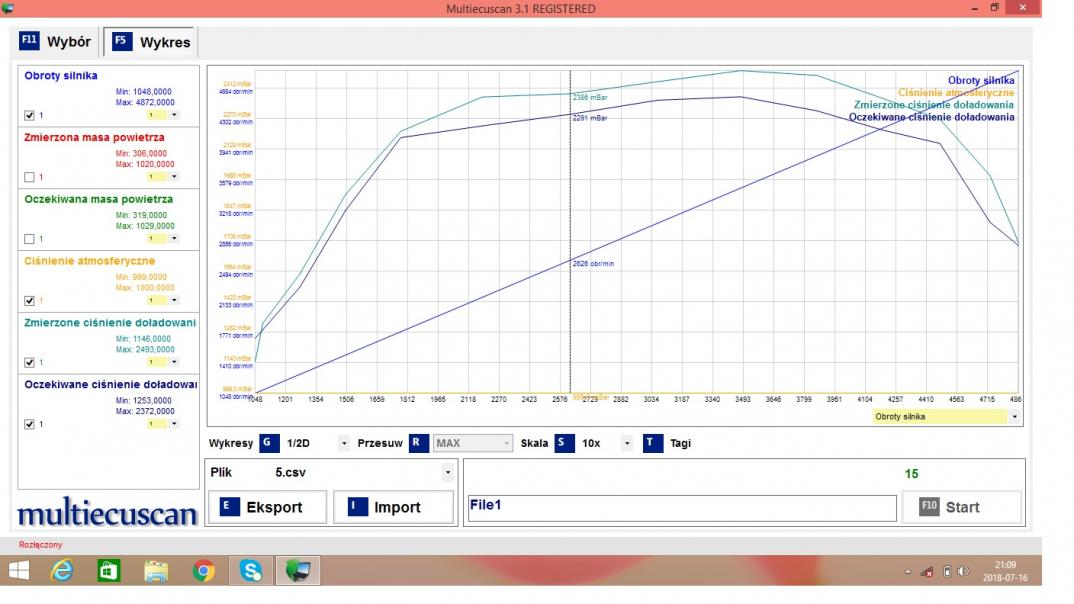The height and width of the screenshot is (604, 1074).
Task: Open the Wykres tab
Action: [x=151, y=42]
